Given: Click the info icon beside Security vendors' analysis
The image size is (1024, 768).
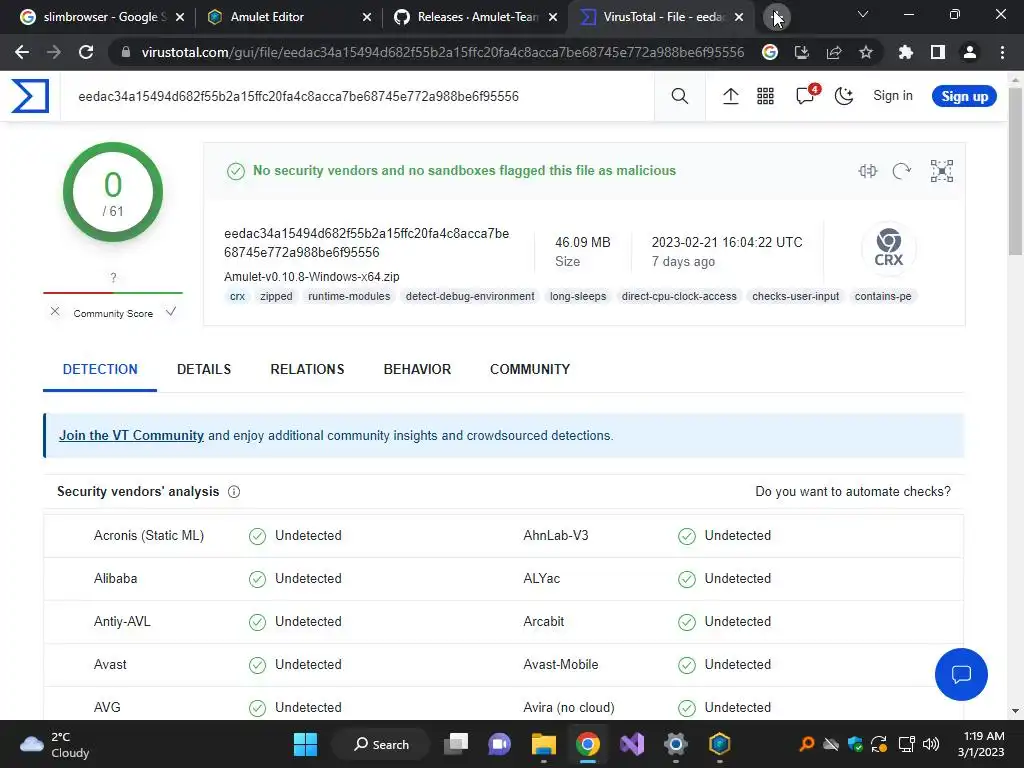Looking at the screenshot, I should point(234,492).
